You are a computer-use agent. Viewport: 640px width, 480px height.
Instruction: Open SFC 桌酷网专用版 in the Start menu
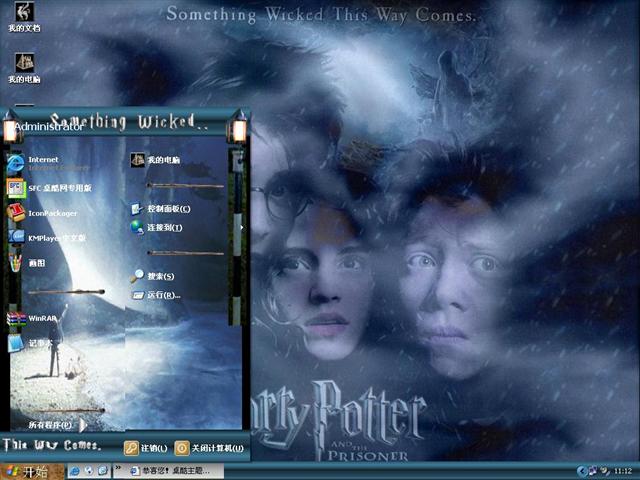(49, 188)
